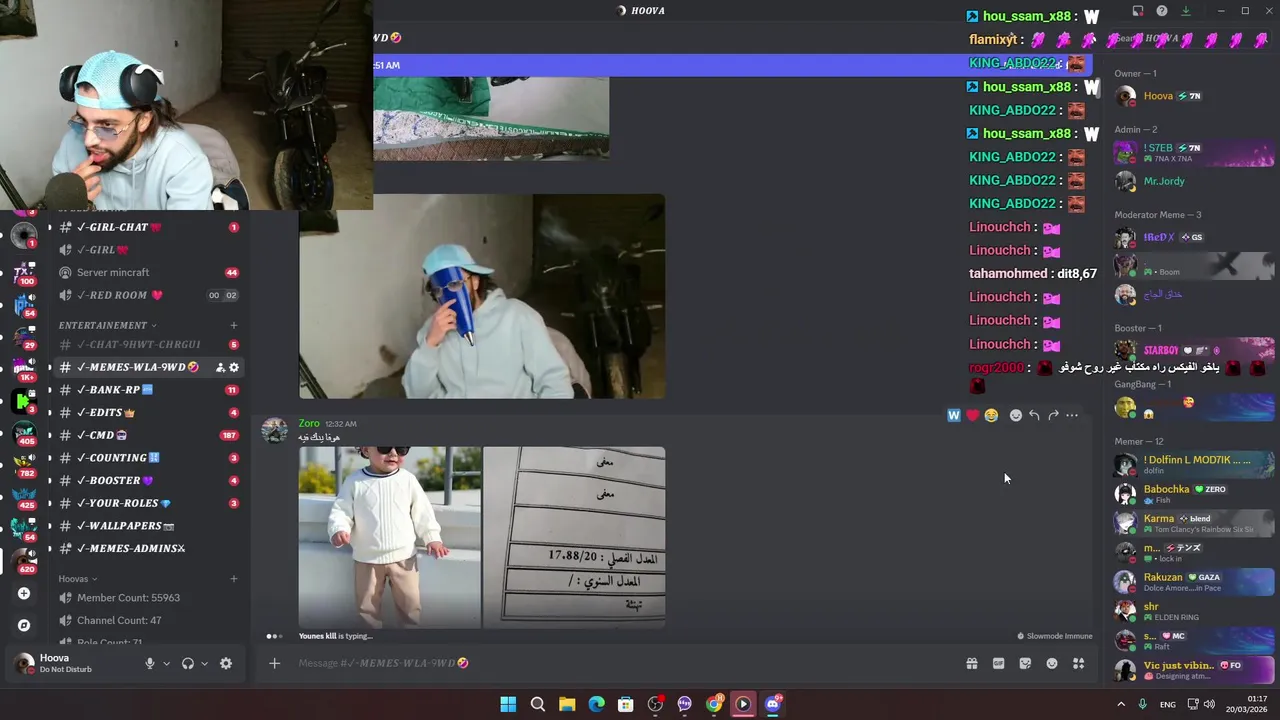Send a gift with the gift icon
Screen dimensions: 1280x720
(971, 663)
